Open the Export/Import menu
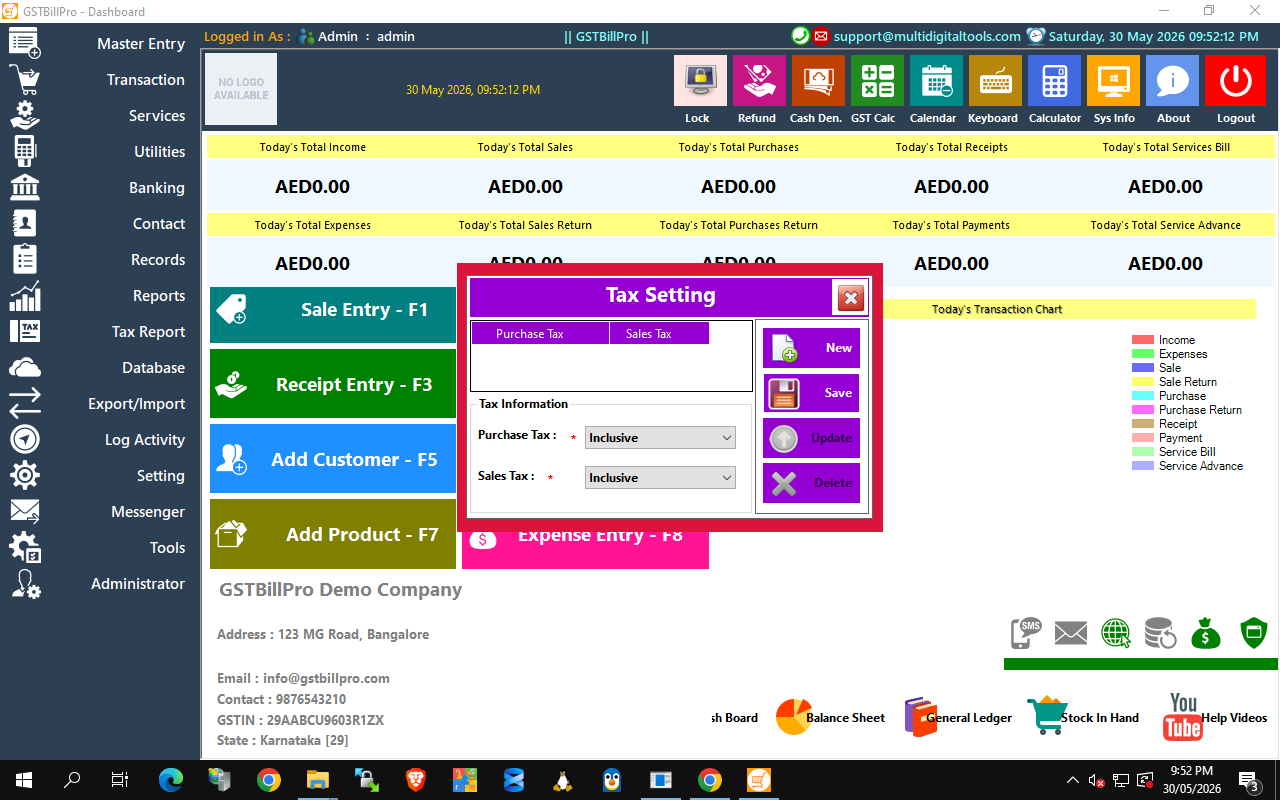1280x800 pixels. [x=137, y=404]
